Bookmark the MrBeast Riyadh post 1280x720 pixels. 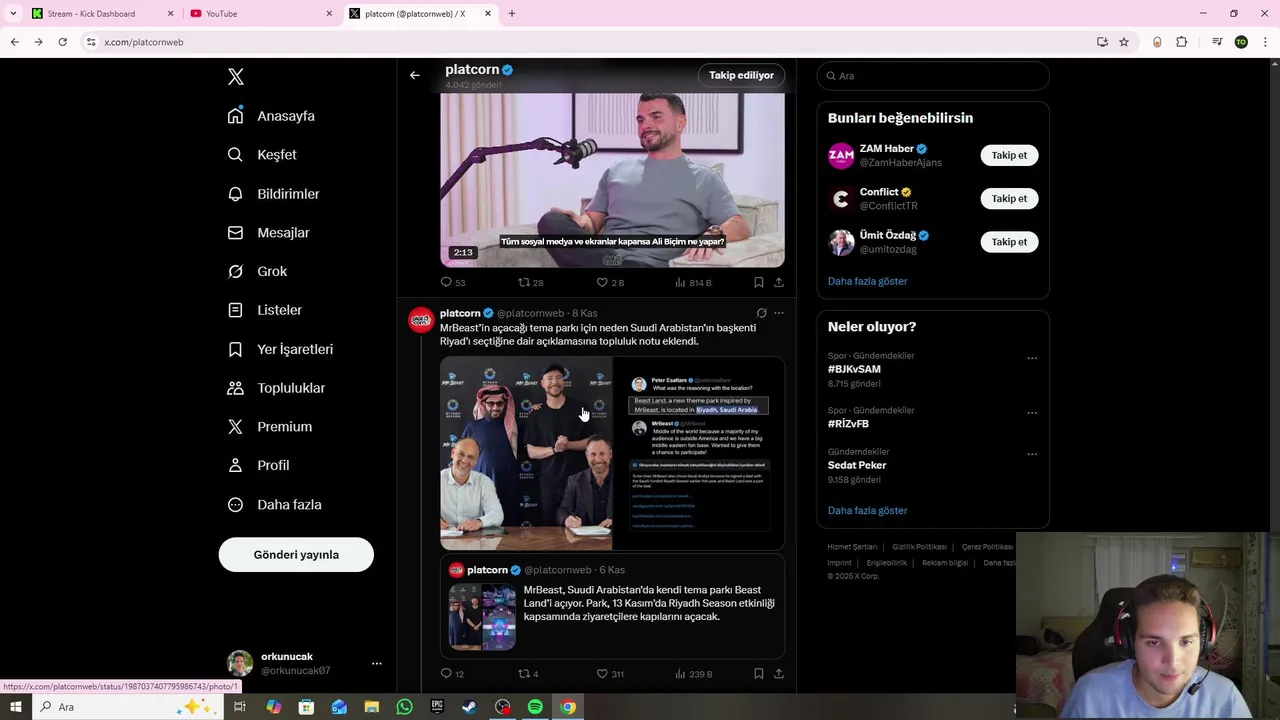758,674
